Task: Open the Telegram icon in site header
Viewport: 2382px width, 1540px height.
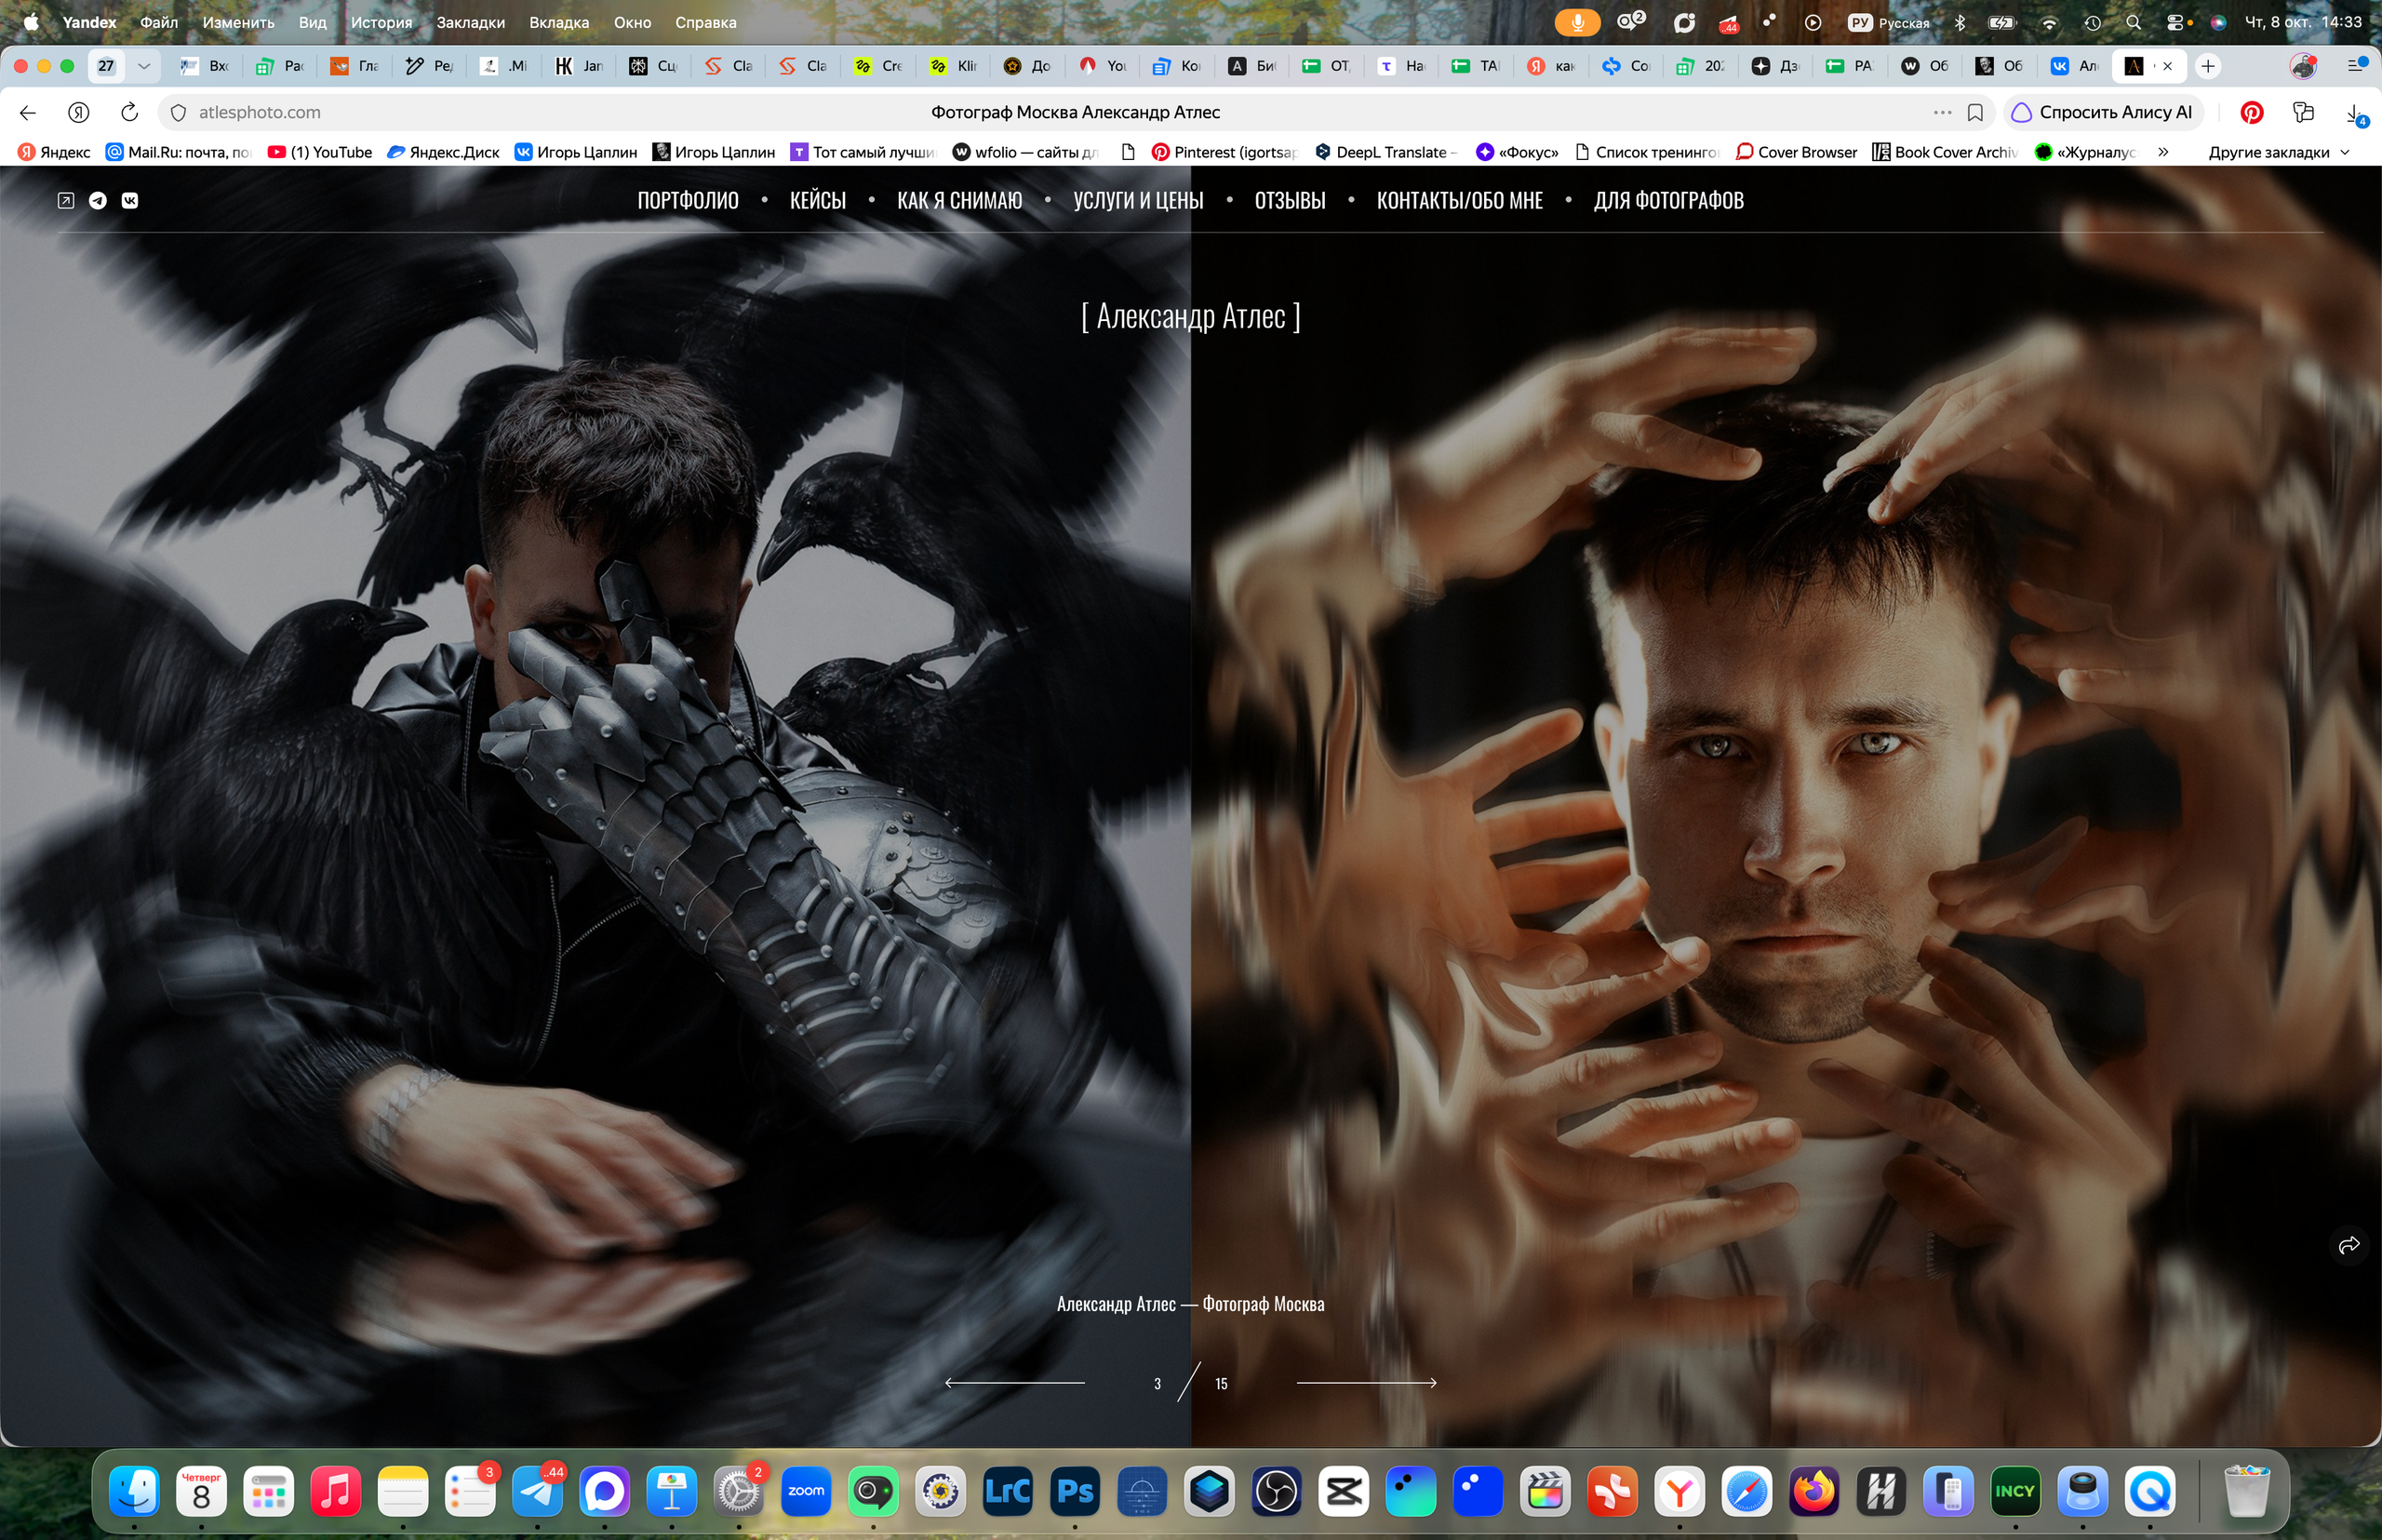Action: pyautogui.click(x=98, y=200)
